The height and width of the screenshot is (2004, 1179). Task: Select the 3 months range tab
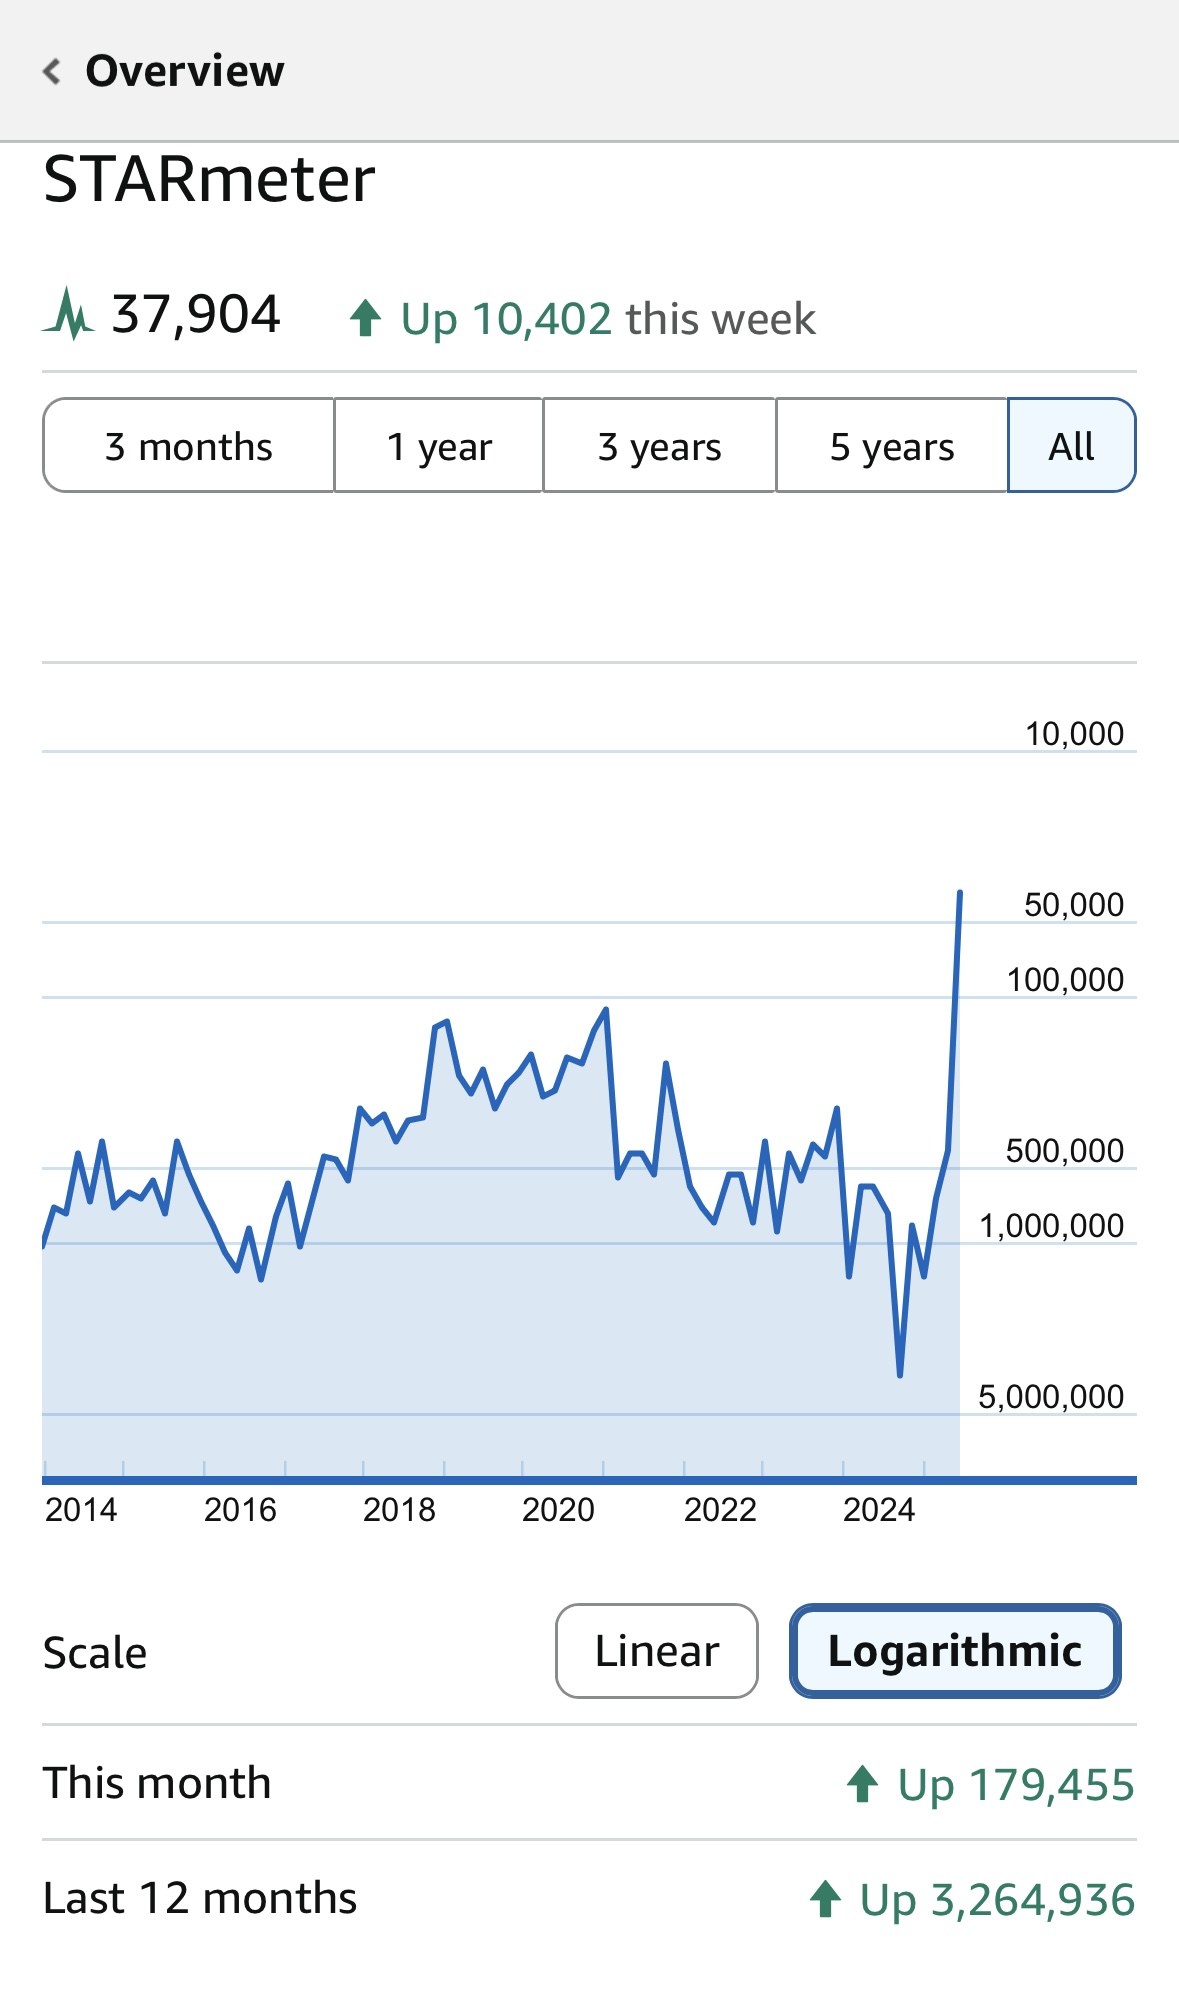point(188,445)
